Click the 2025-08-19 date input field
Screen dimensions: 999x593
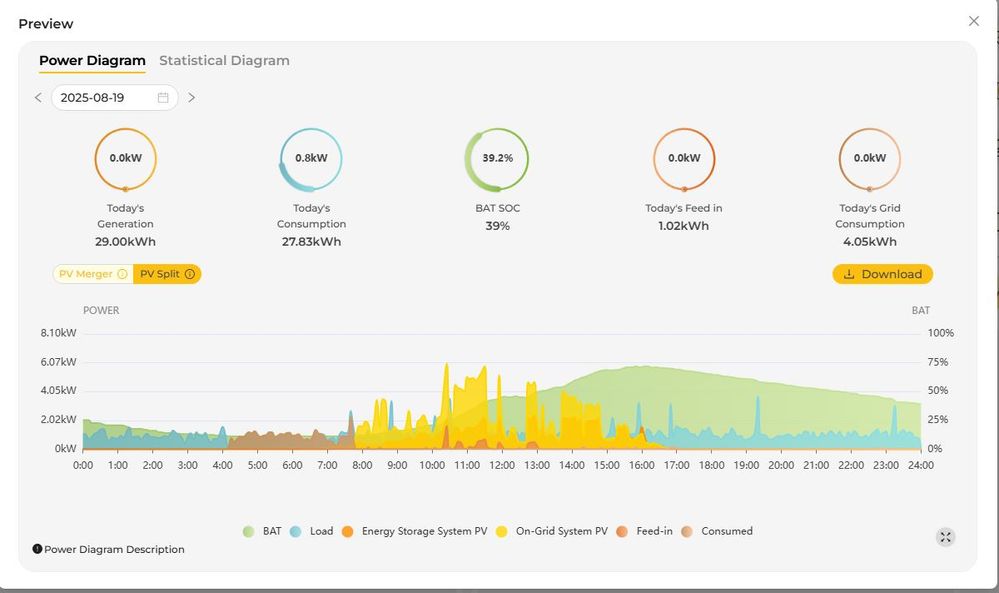coord(105,98)
